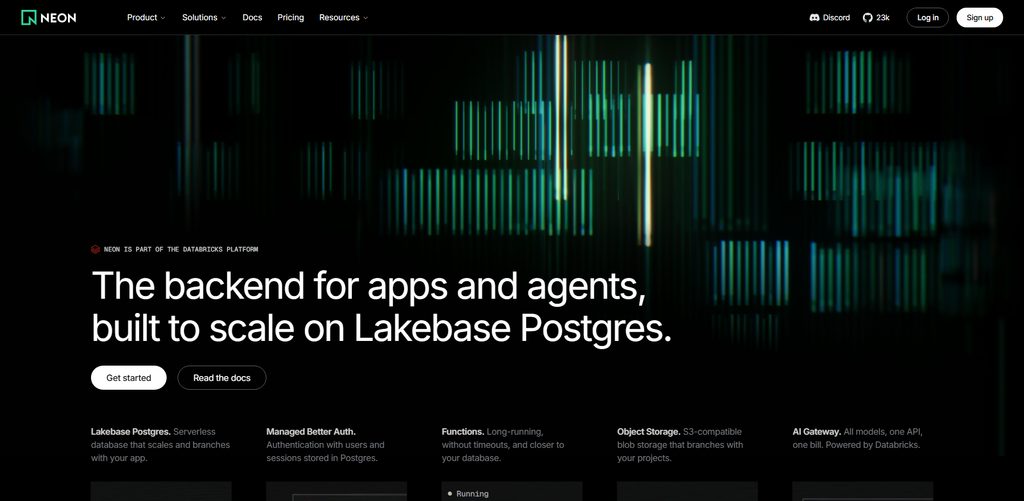Screen dimensions: 1024x501
Task: Click the 'Object Storage.' feature heading
Action: coord(649,432)
